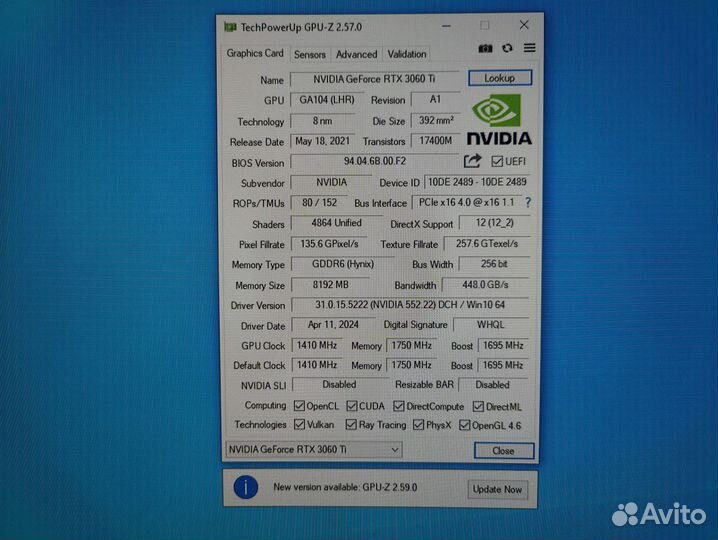Screen dimensions: 718x540
Task: Select the Graphics Card tab
Action: tap(255, 53)
